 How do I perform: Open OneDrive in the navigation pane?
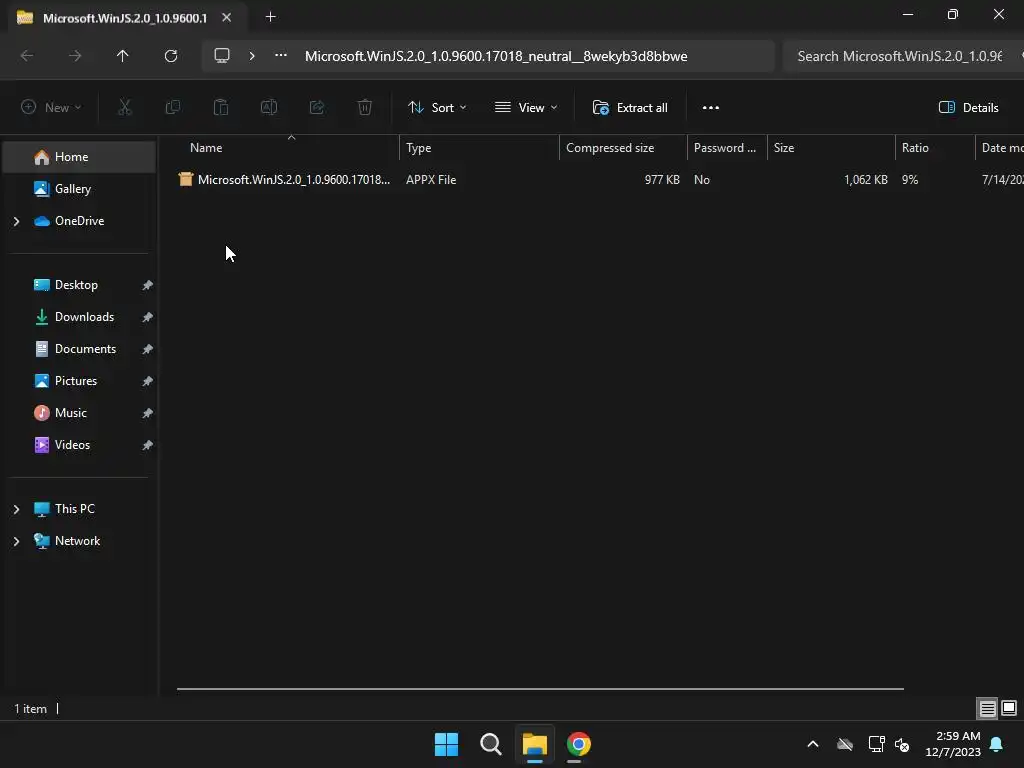pos(79,221)
